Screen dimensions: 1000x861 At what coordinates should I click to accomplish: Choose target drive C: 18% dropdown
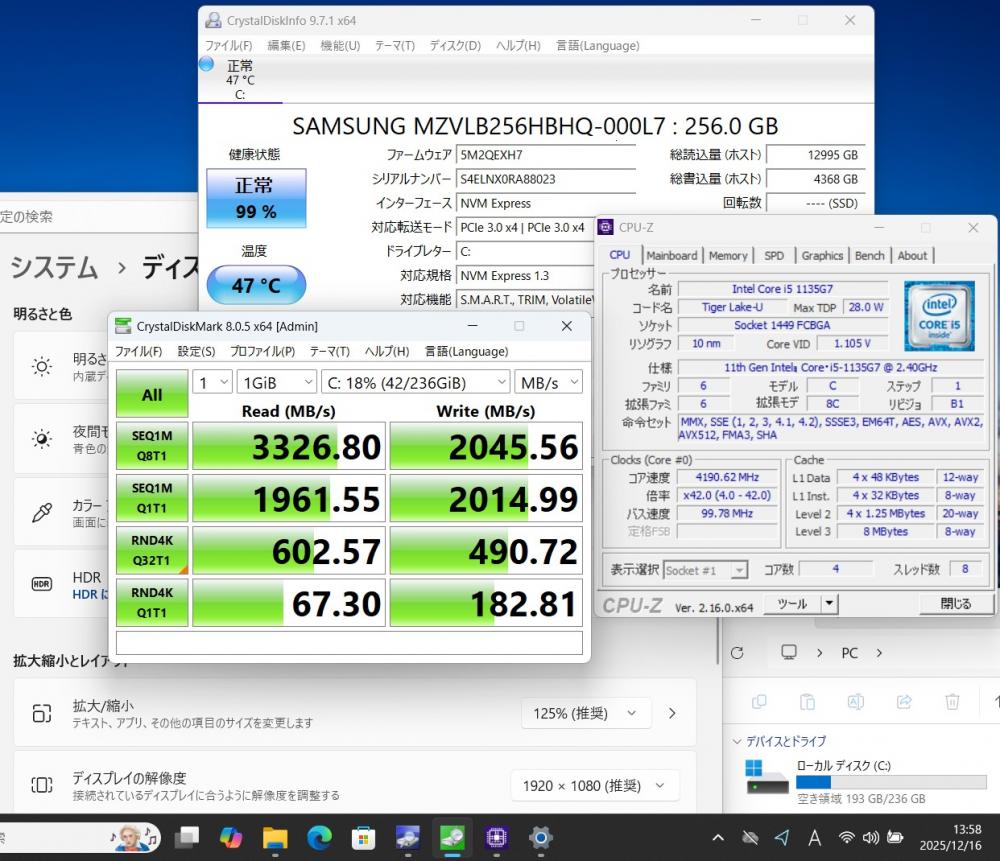click(x=415, y=382)
